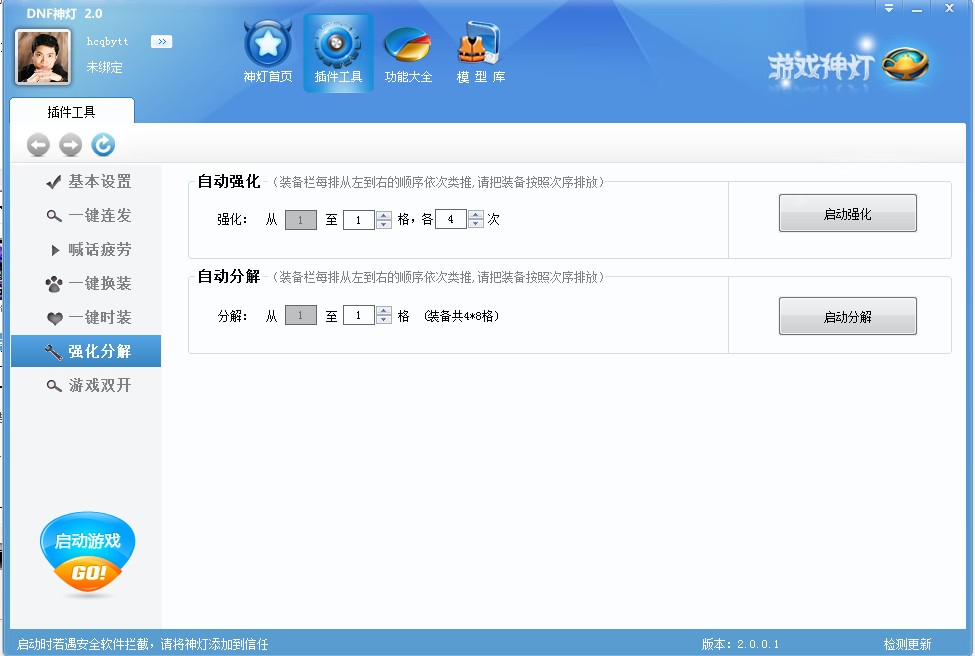975x656 pixels.
Task: Click the 自动分解 section heading
Action: [x=228, y=277]
